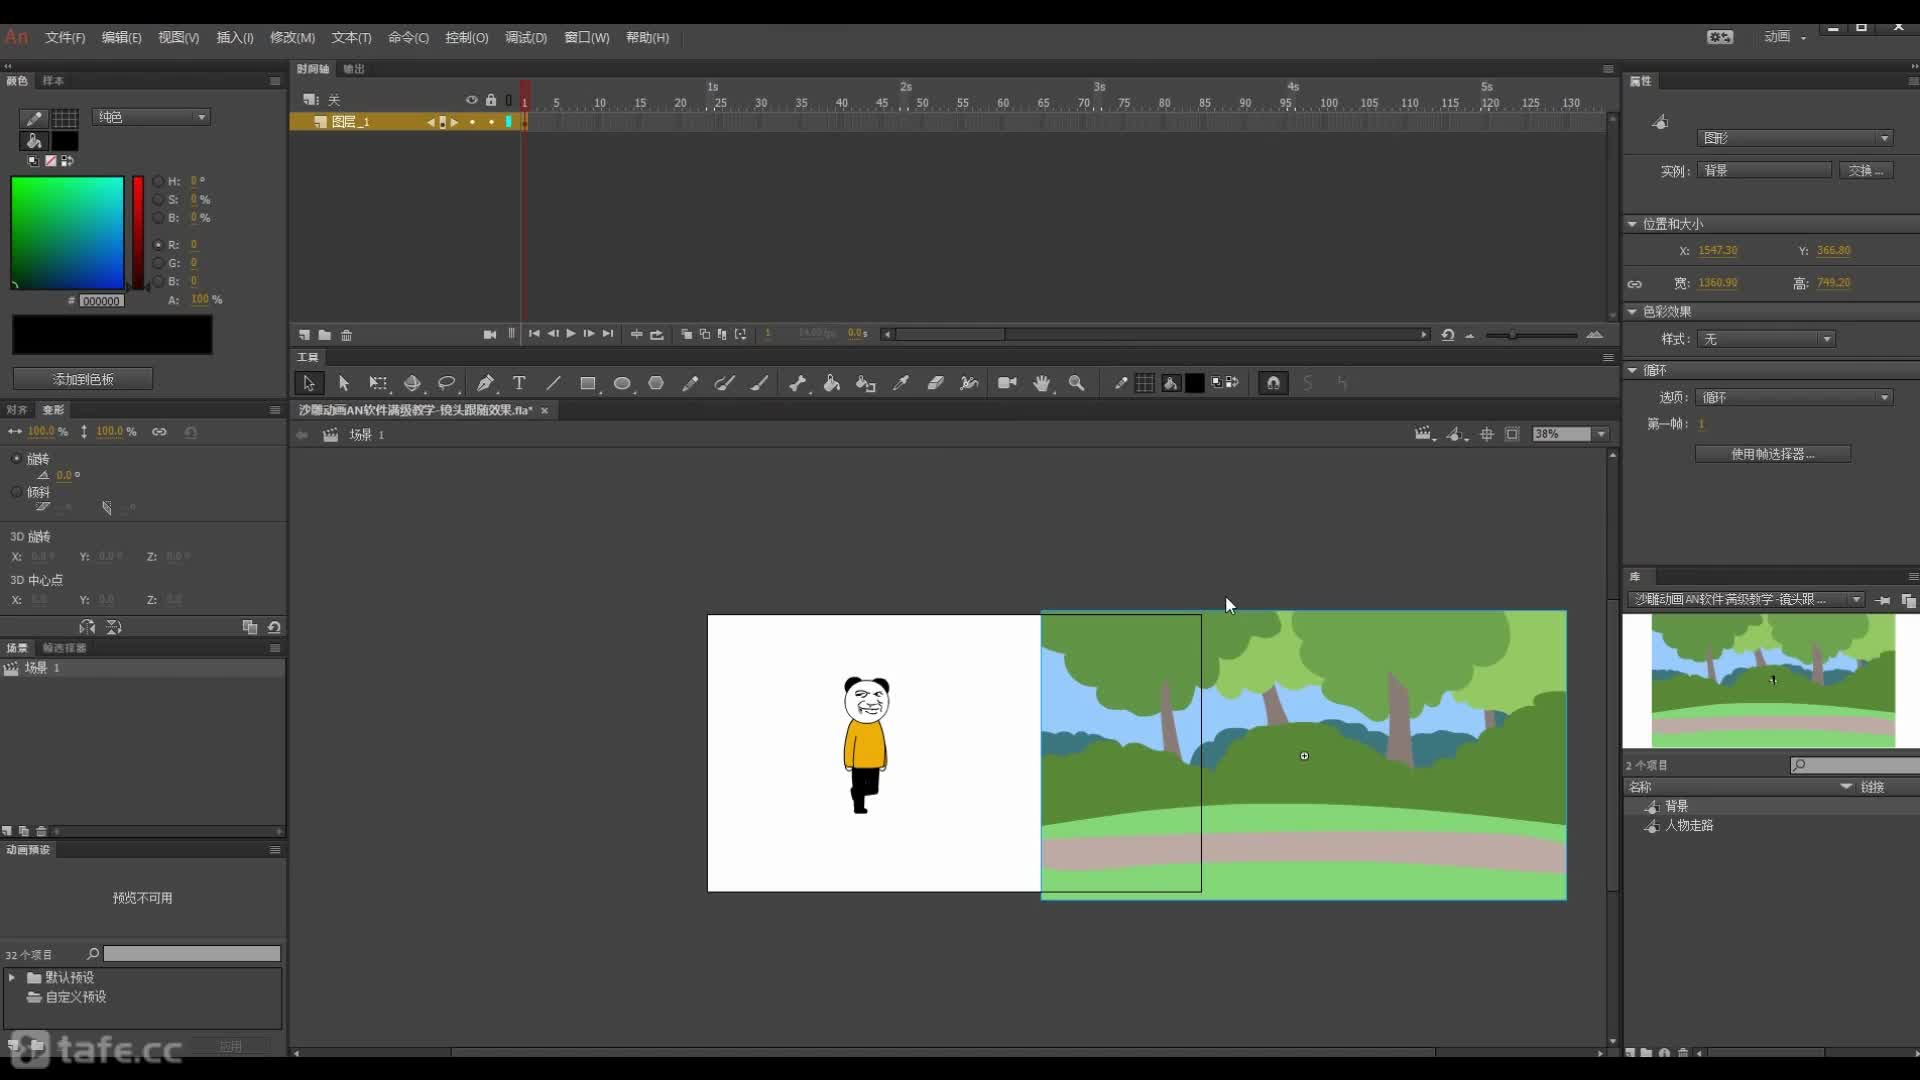
Task: Click the library preview thumbnail of 背景
Action: point(1772,681)
